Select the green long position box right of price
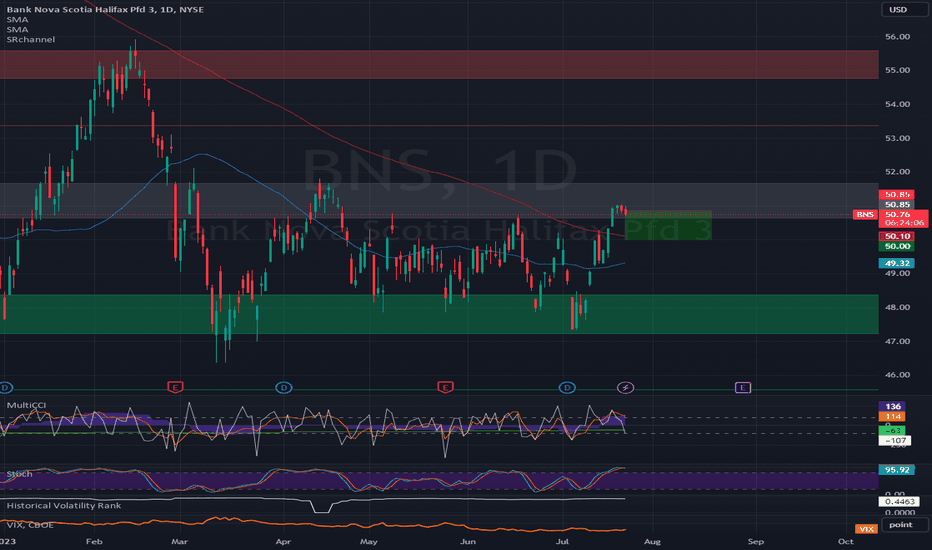 coord(668,225)
